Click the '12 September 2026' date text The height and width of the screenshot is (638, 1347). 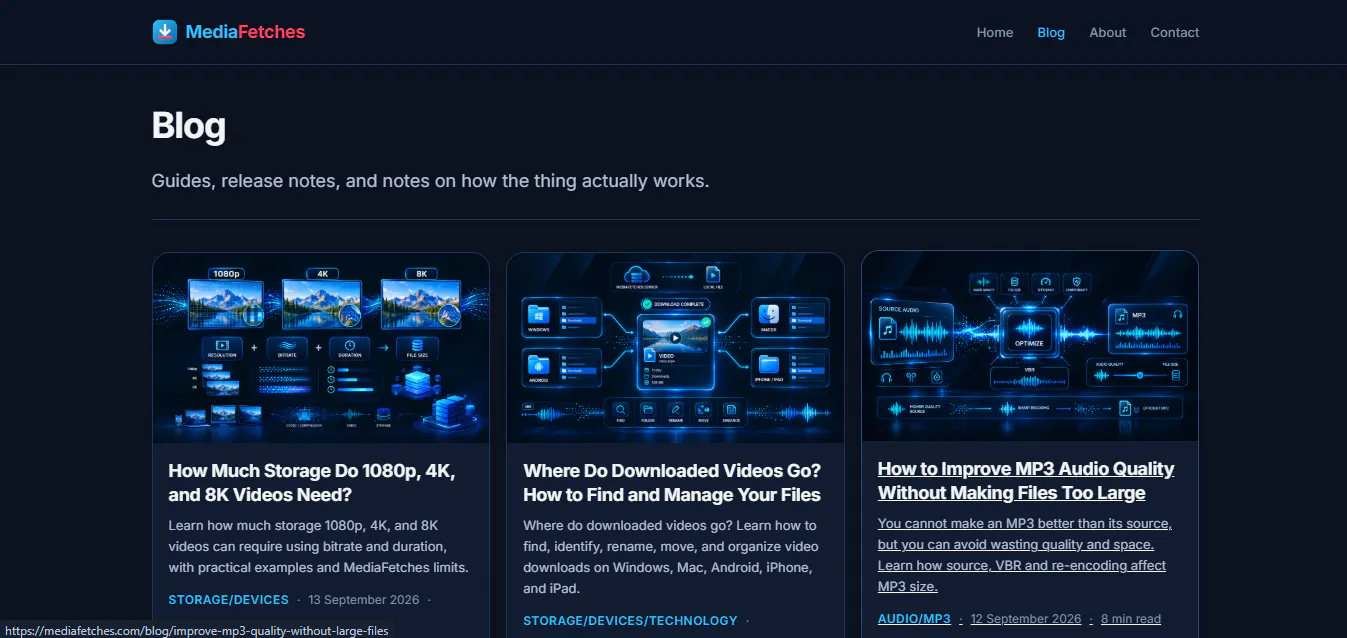(x=1026, y=619)
